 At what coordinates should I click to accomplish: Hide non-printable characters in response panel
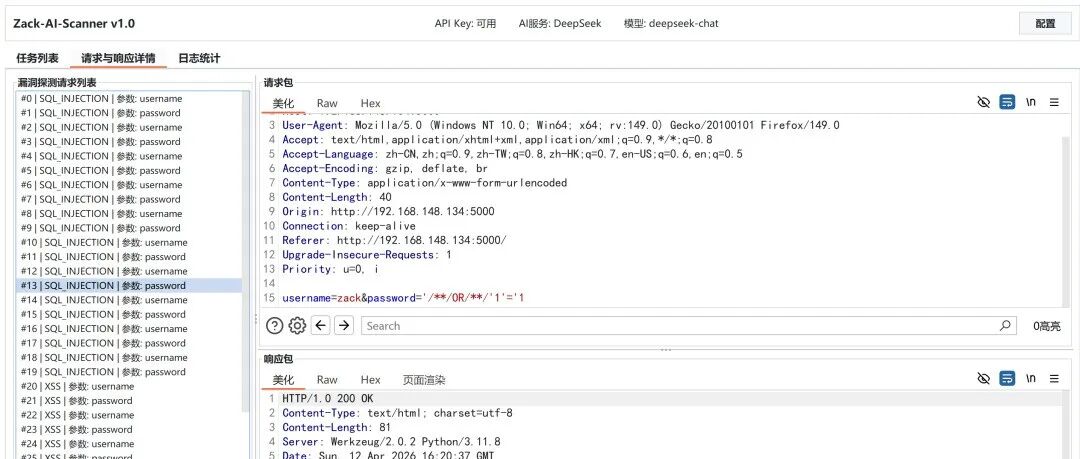pos(983,378)
